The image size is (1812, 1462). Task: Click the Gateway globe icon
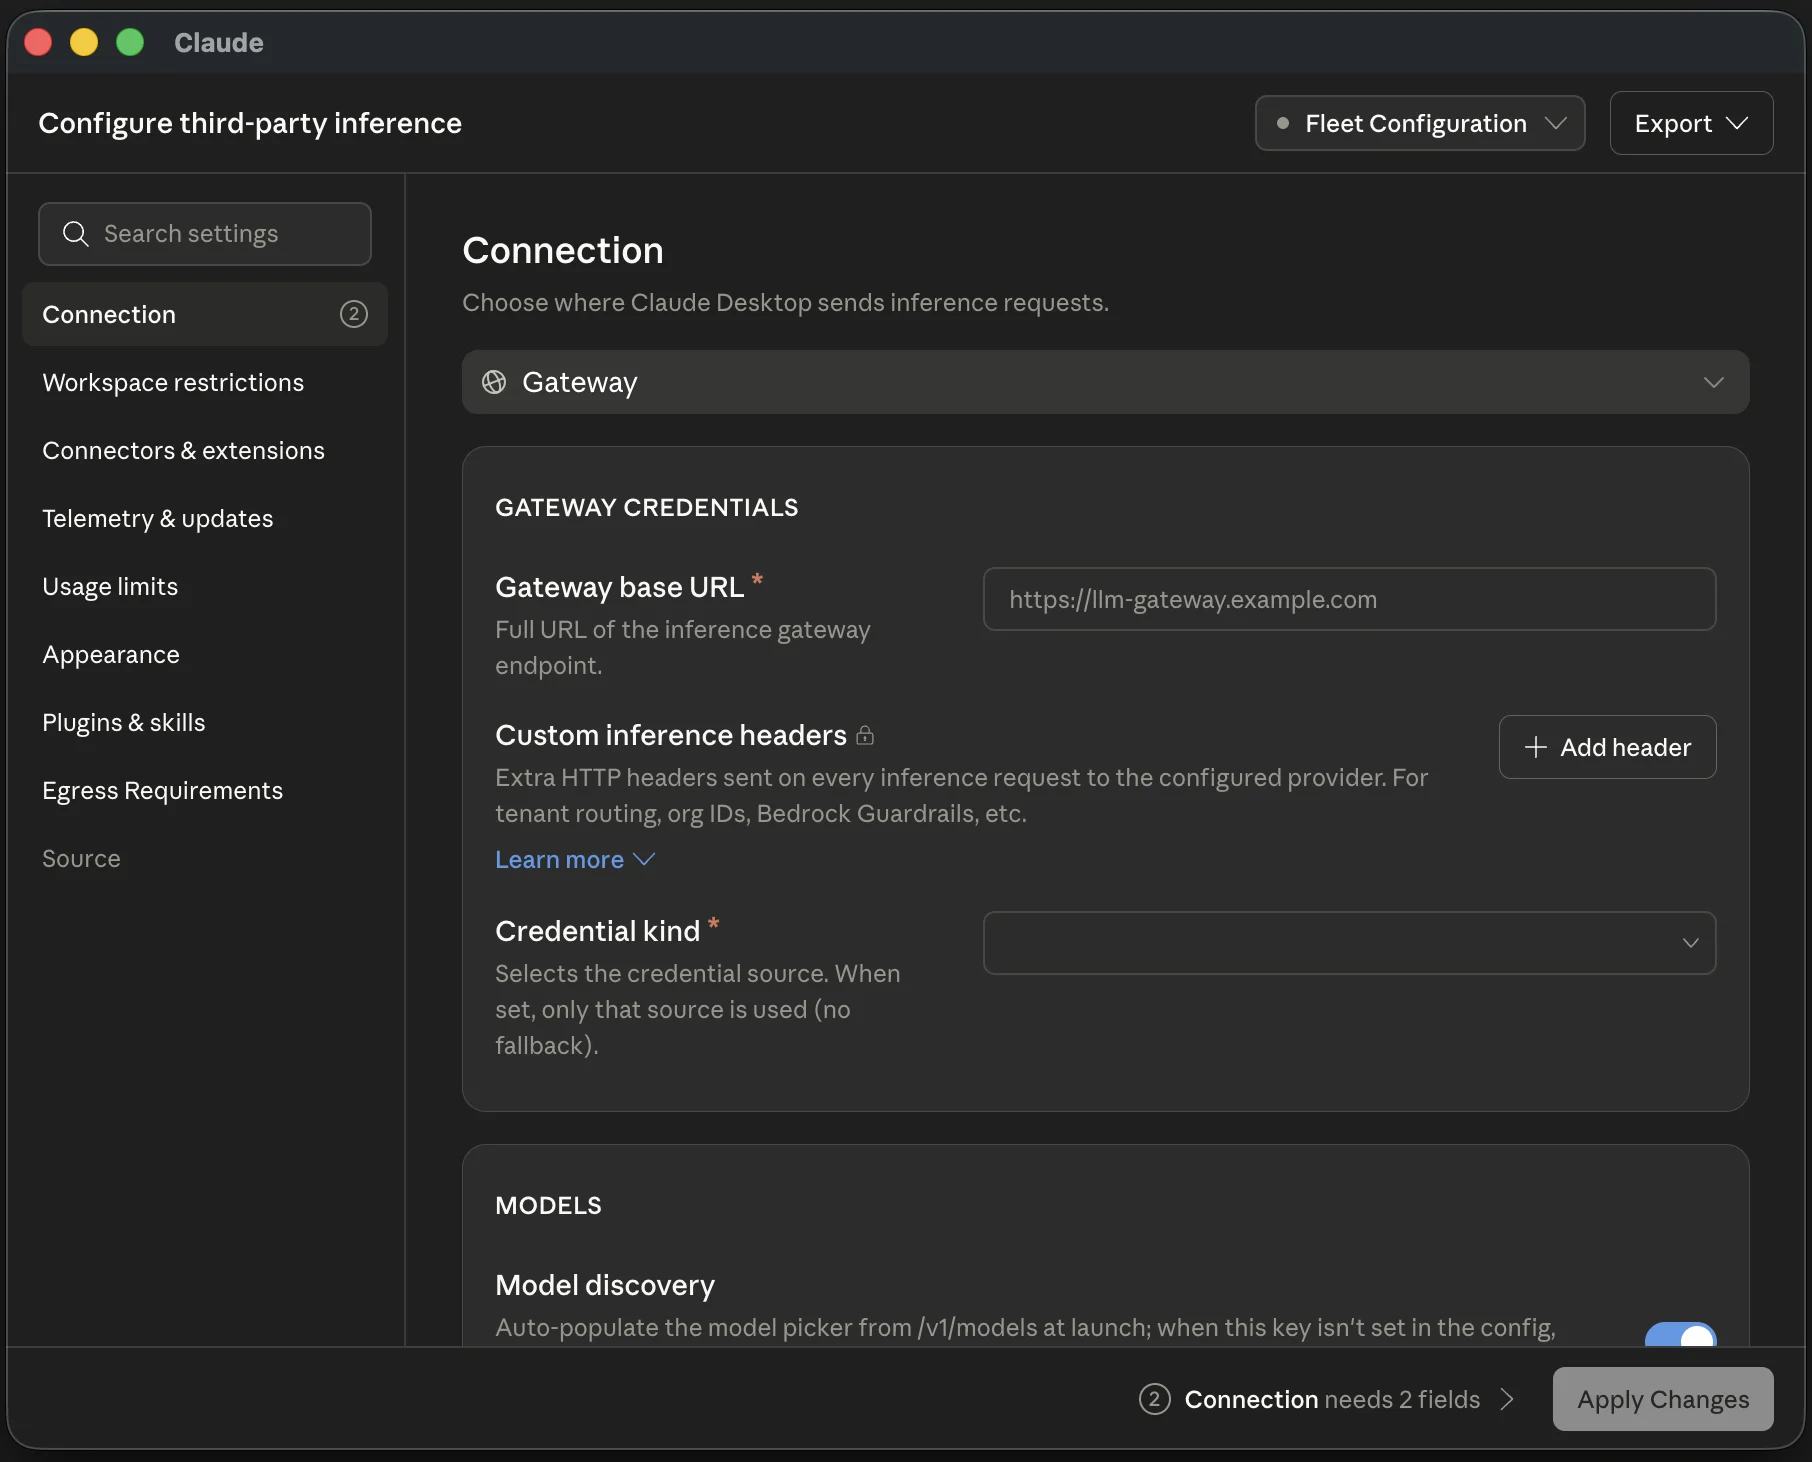coord(494,382)
